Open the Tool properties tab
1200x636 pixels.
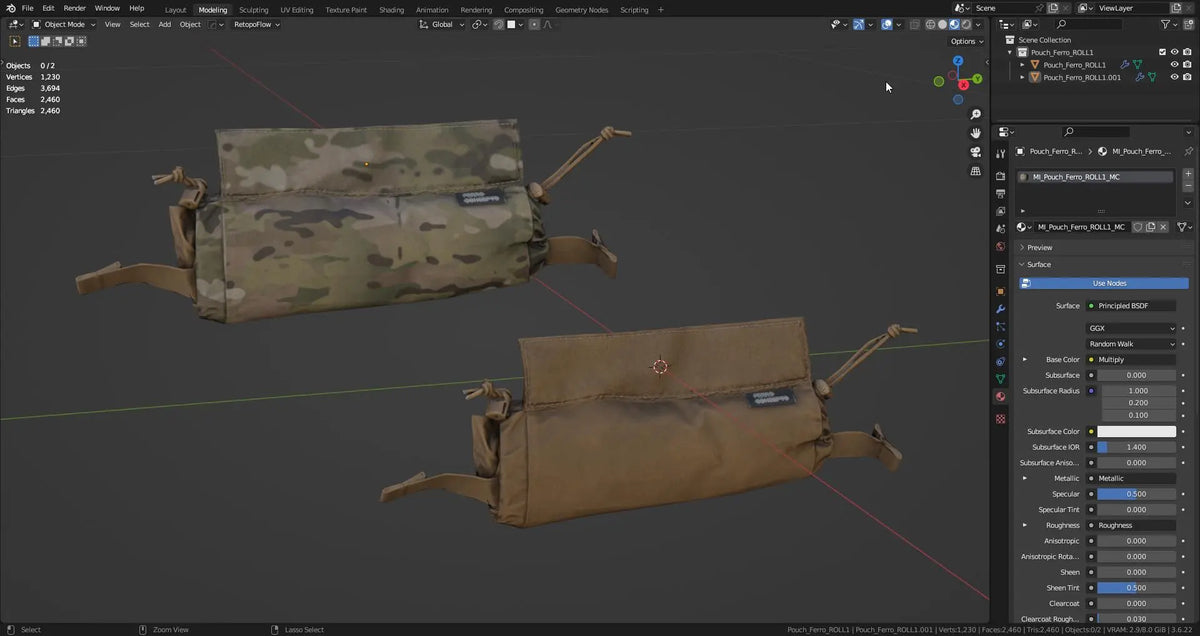click(1000, 154)
